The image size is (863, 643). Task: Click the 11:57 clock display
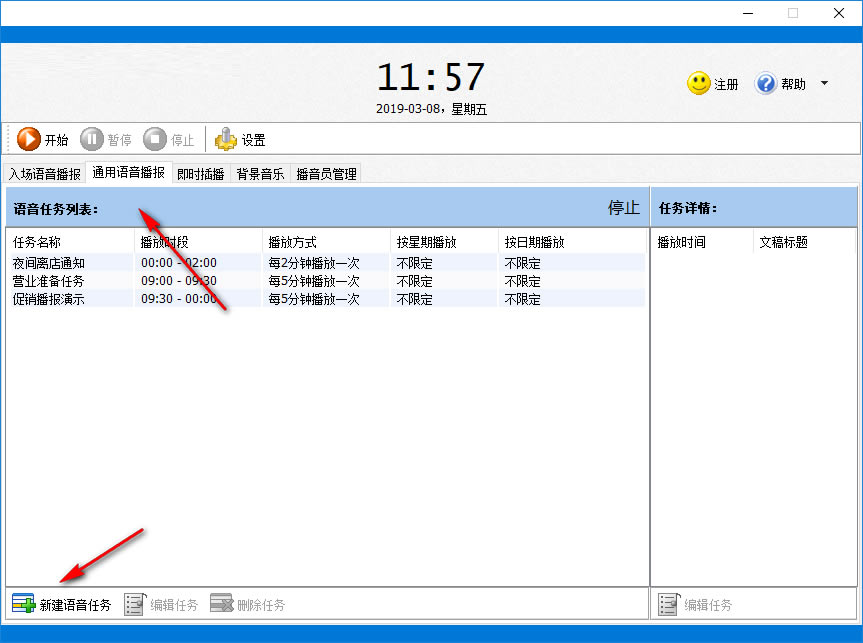pyautogui.click(x=431, y=77)
